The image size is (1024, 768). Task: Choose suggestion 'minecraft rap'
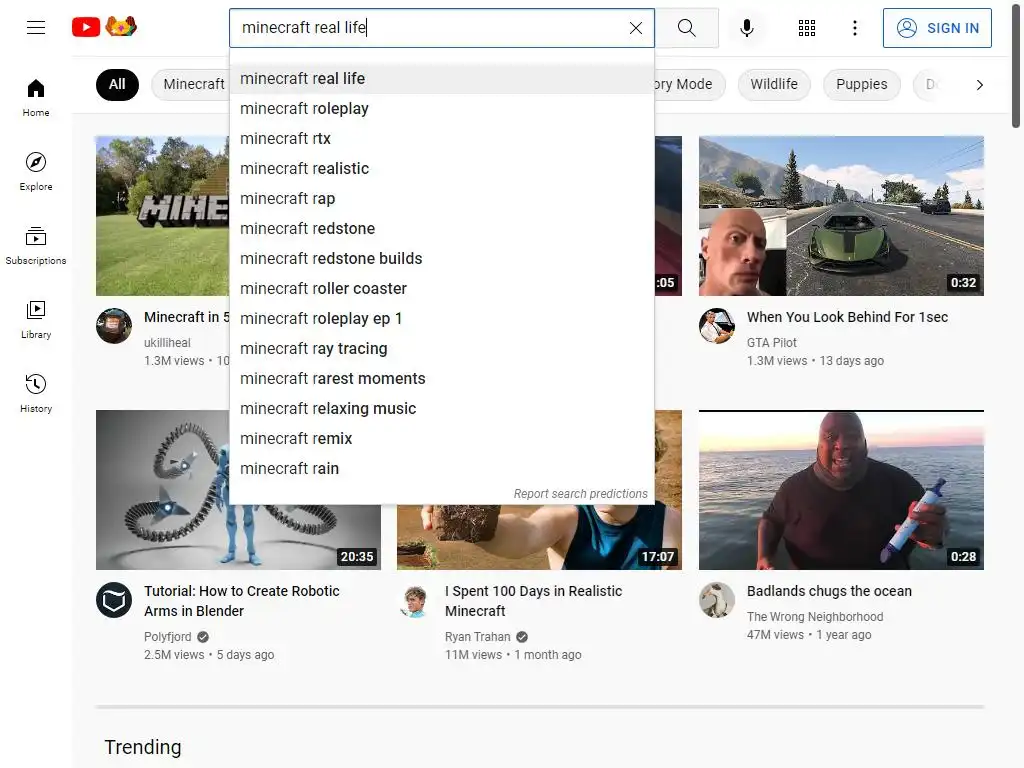click(x=441, y=199)
